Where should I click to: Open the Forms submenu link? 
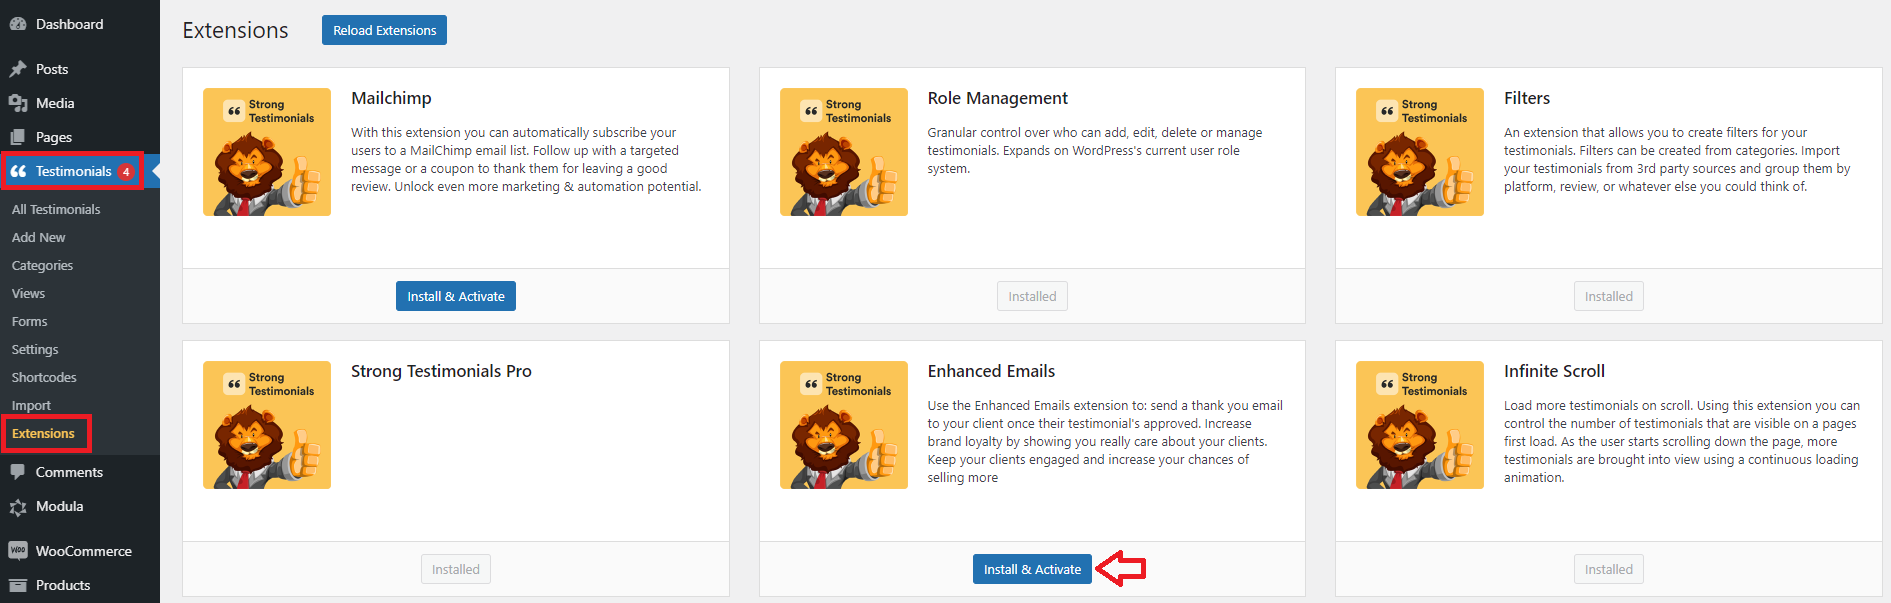coord(29,321)
